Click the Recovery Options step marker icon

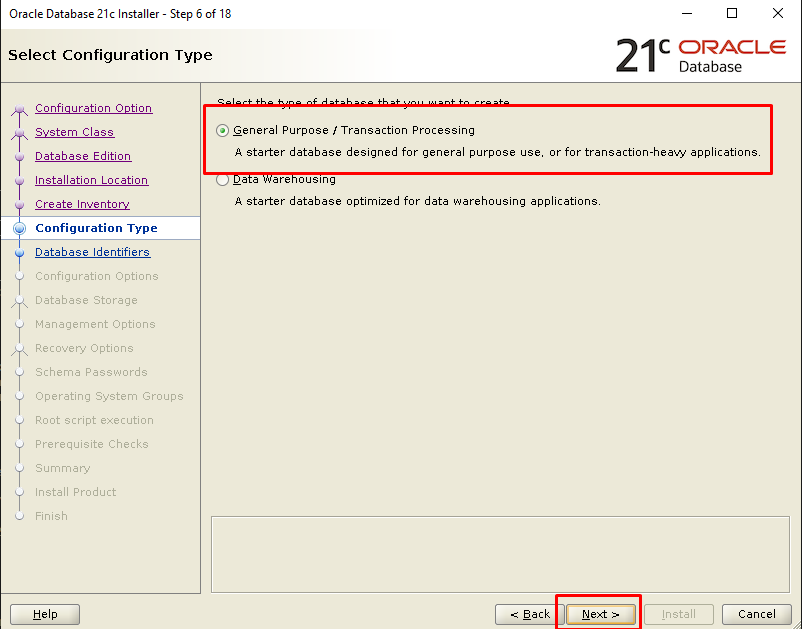(x=19, y=349)
